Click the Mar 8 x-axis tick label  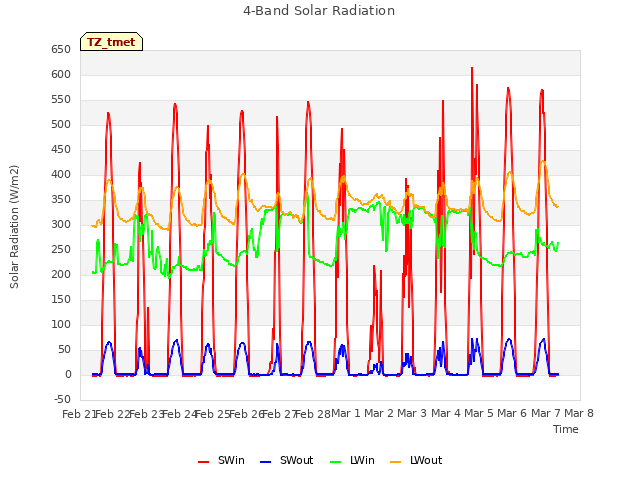click(x=579, y=413)
